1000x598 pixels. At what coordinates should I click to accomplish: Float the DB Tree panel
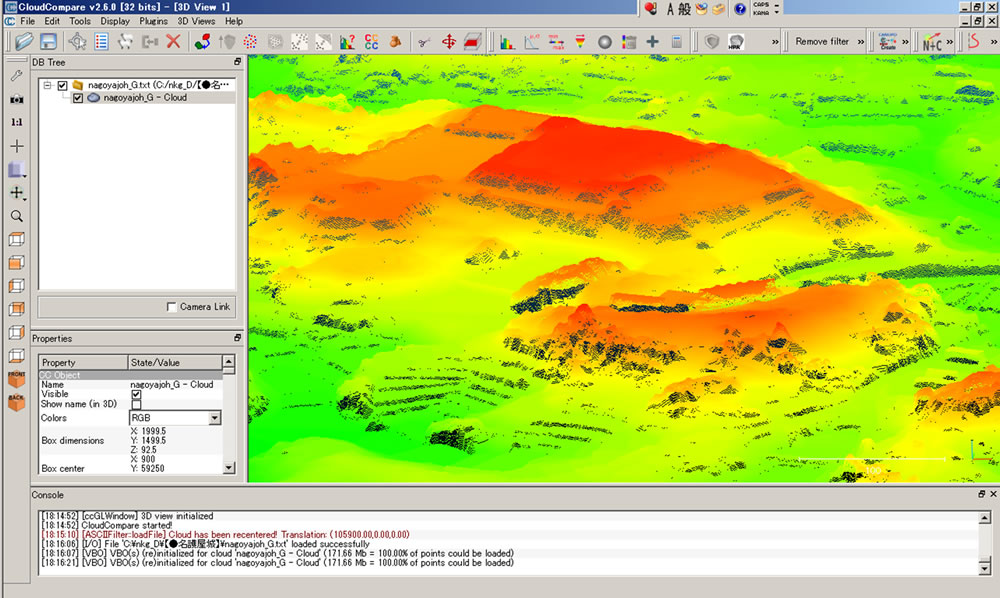tap(237, 62)
